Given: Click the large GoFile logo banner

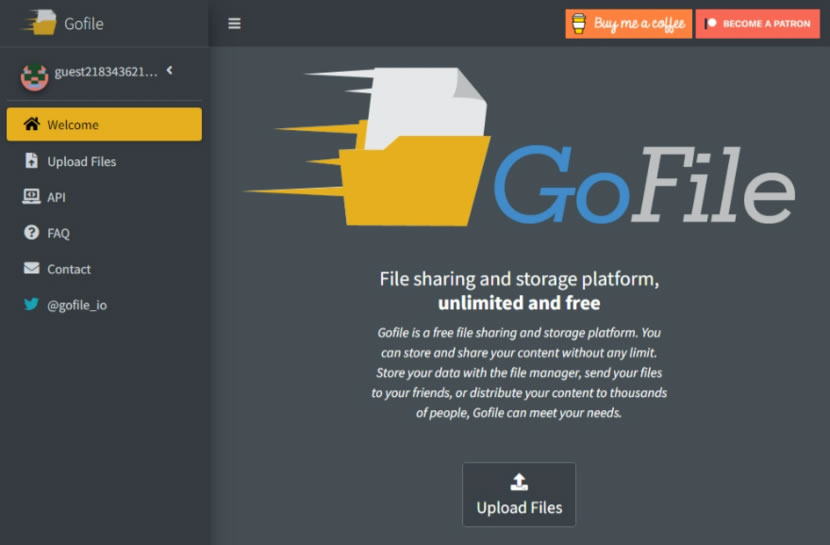Looking at the screenshot, I should coord(520,148).
